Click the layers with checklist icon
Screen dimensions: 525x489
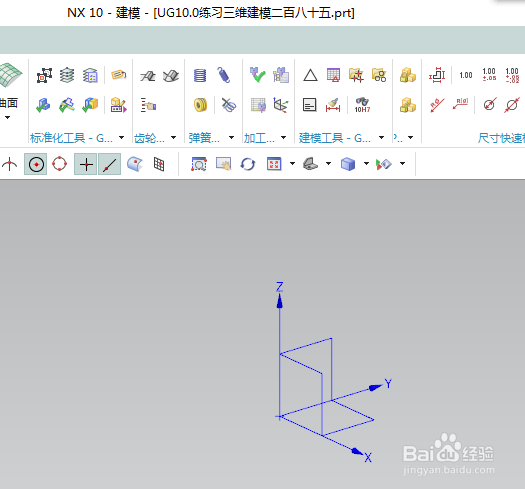(90, 75)
